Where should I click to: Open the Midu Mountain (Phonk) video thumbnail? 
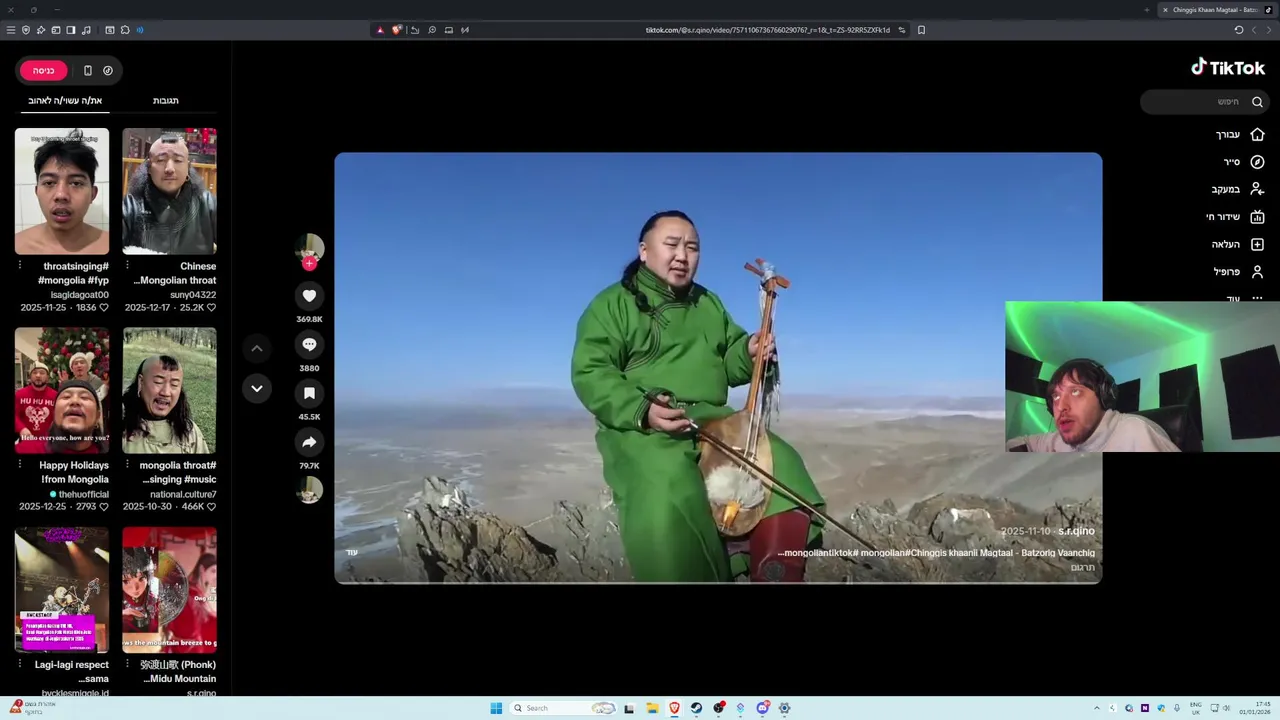click(169, 590)
